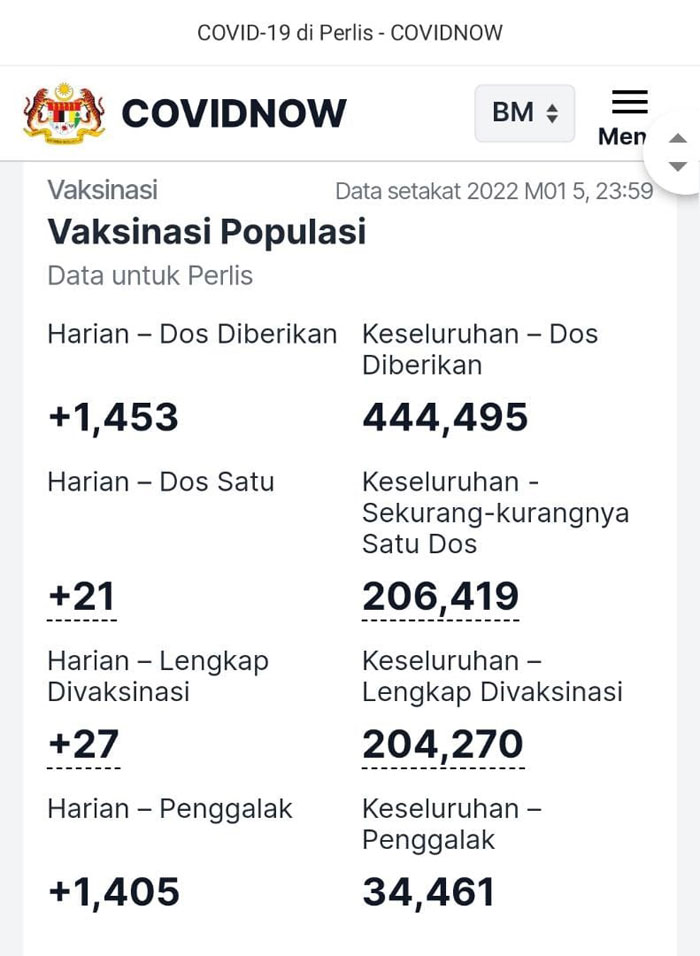Click the +1,453 daily doses figure
This screenshot has height=956, width=700.
113,418
